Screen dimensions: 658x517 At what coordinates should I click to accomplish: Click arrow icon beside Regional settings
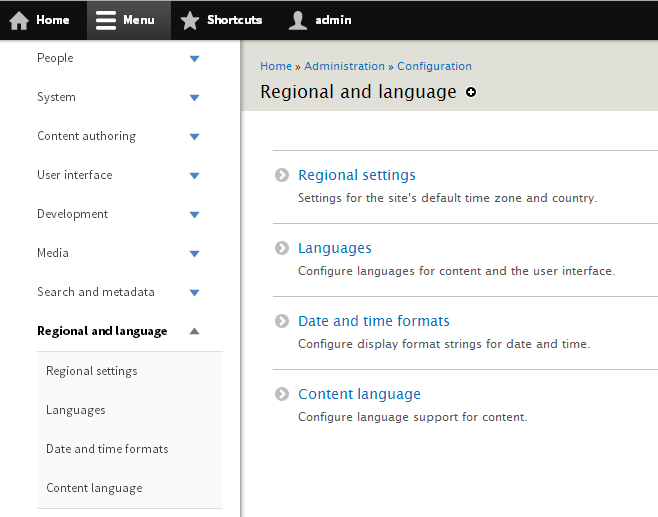click(x=282, y=175)
